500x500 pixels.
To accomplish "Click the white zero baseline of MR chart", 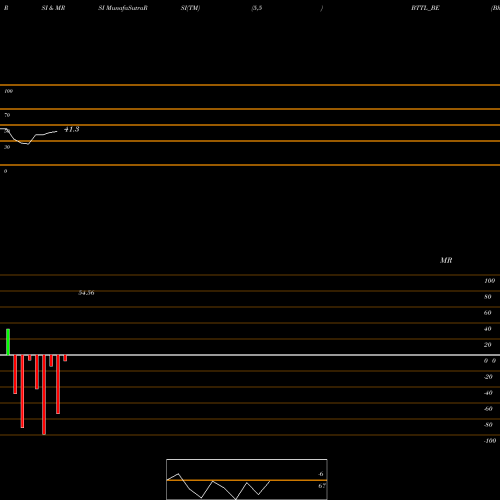I will pos(250,355).
